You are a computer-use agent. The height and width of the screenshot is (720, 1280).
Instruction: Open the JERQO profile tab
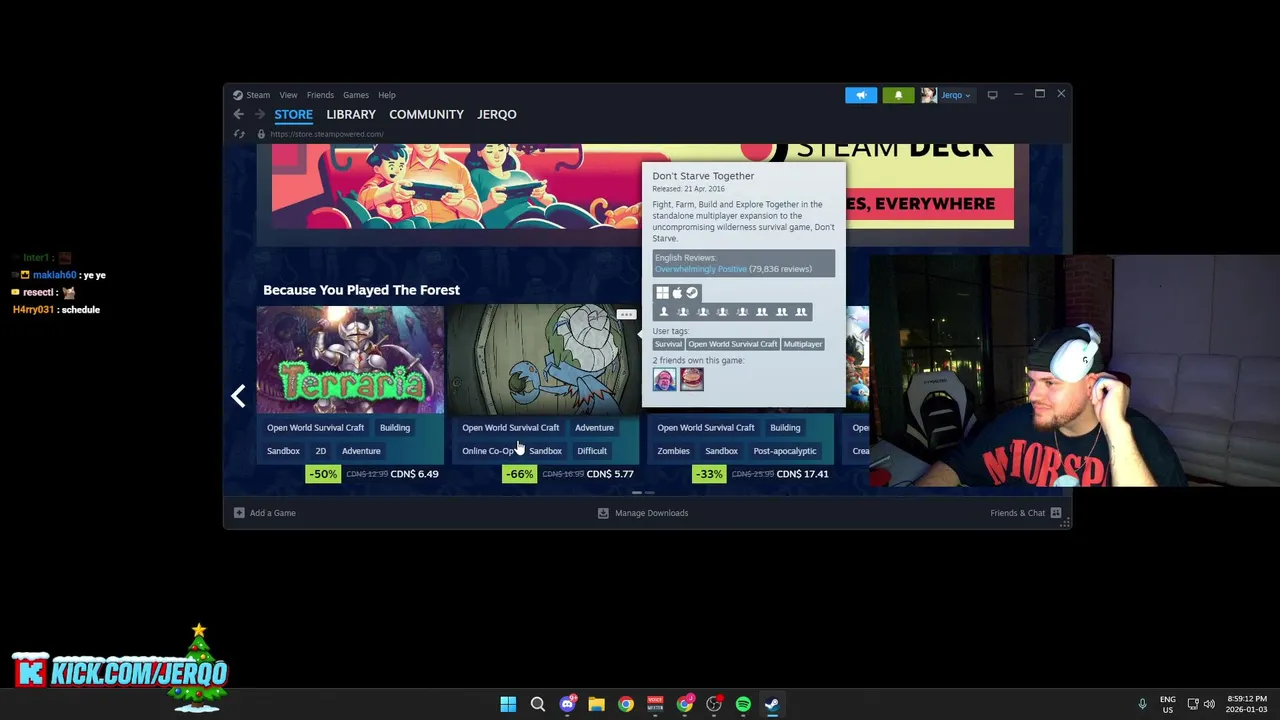tap(497, 114)
